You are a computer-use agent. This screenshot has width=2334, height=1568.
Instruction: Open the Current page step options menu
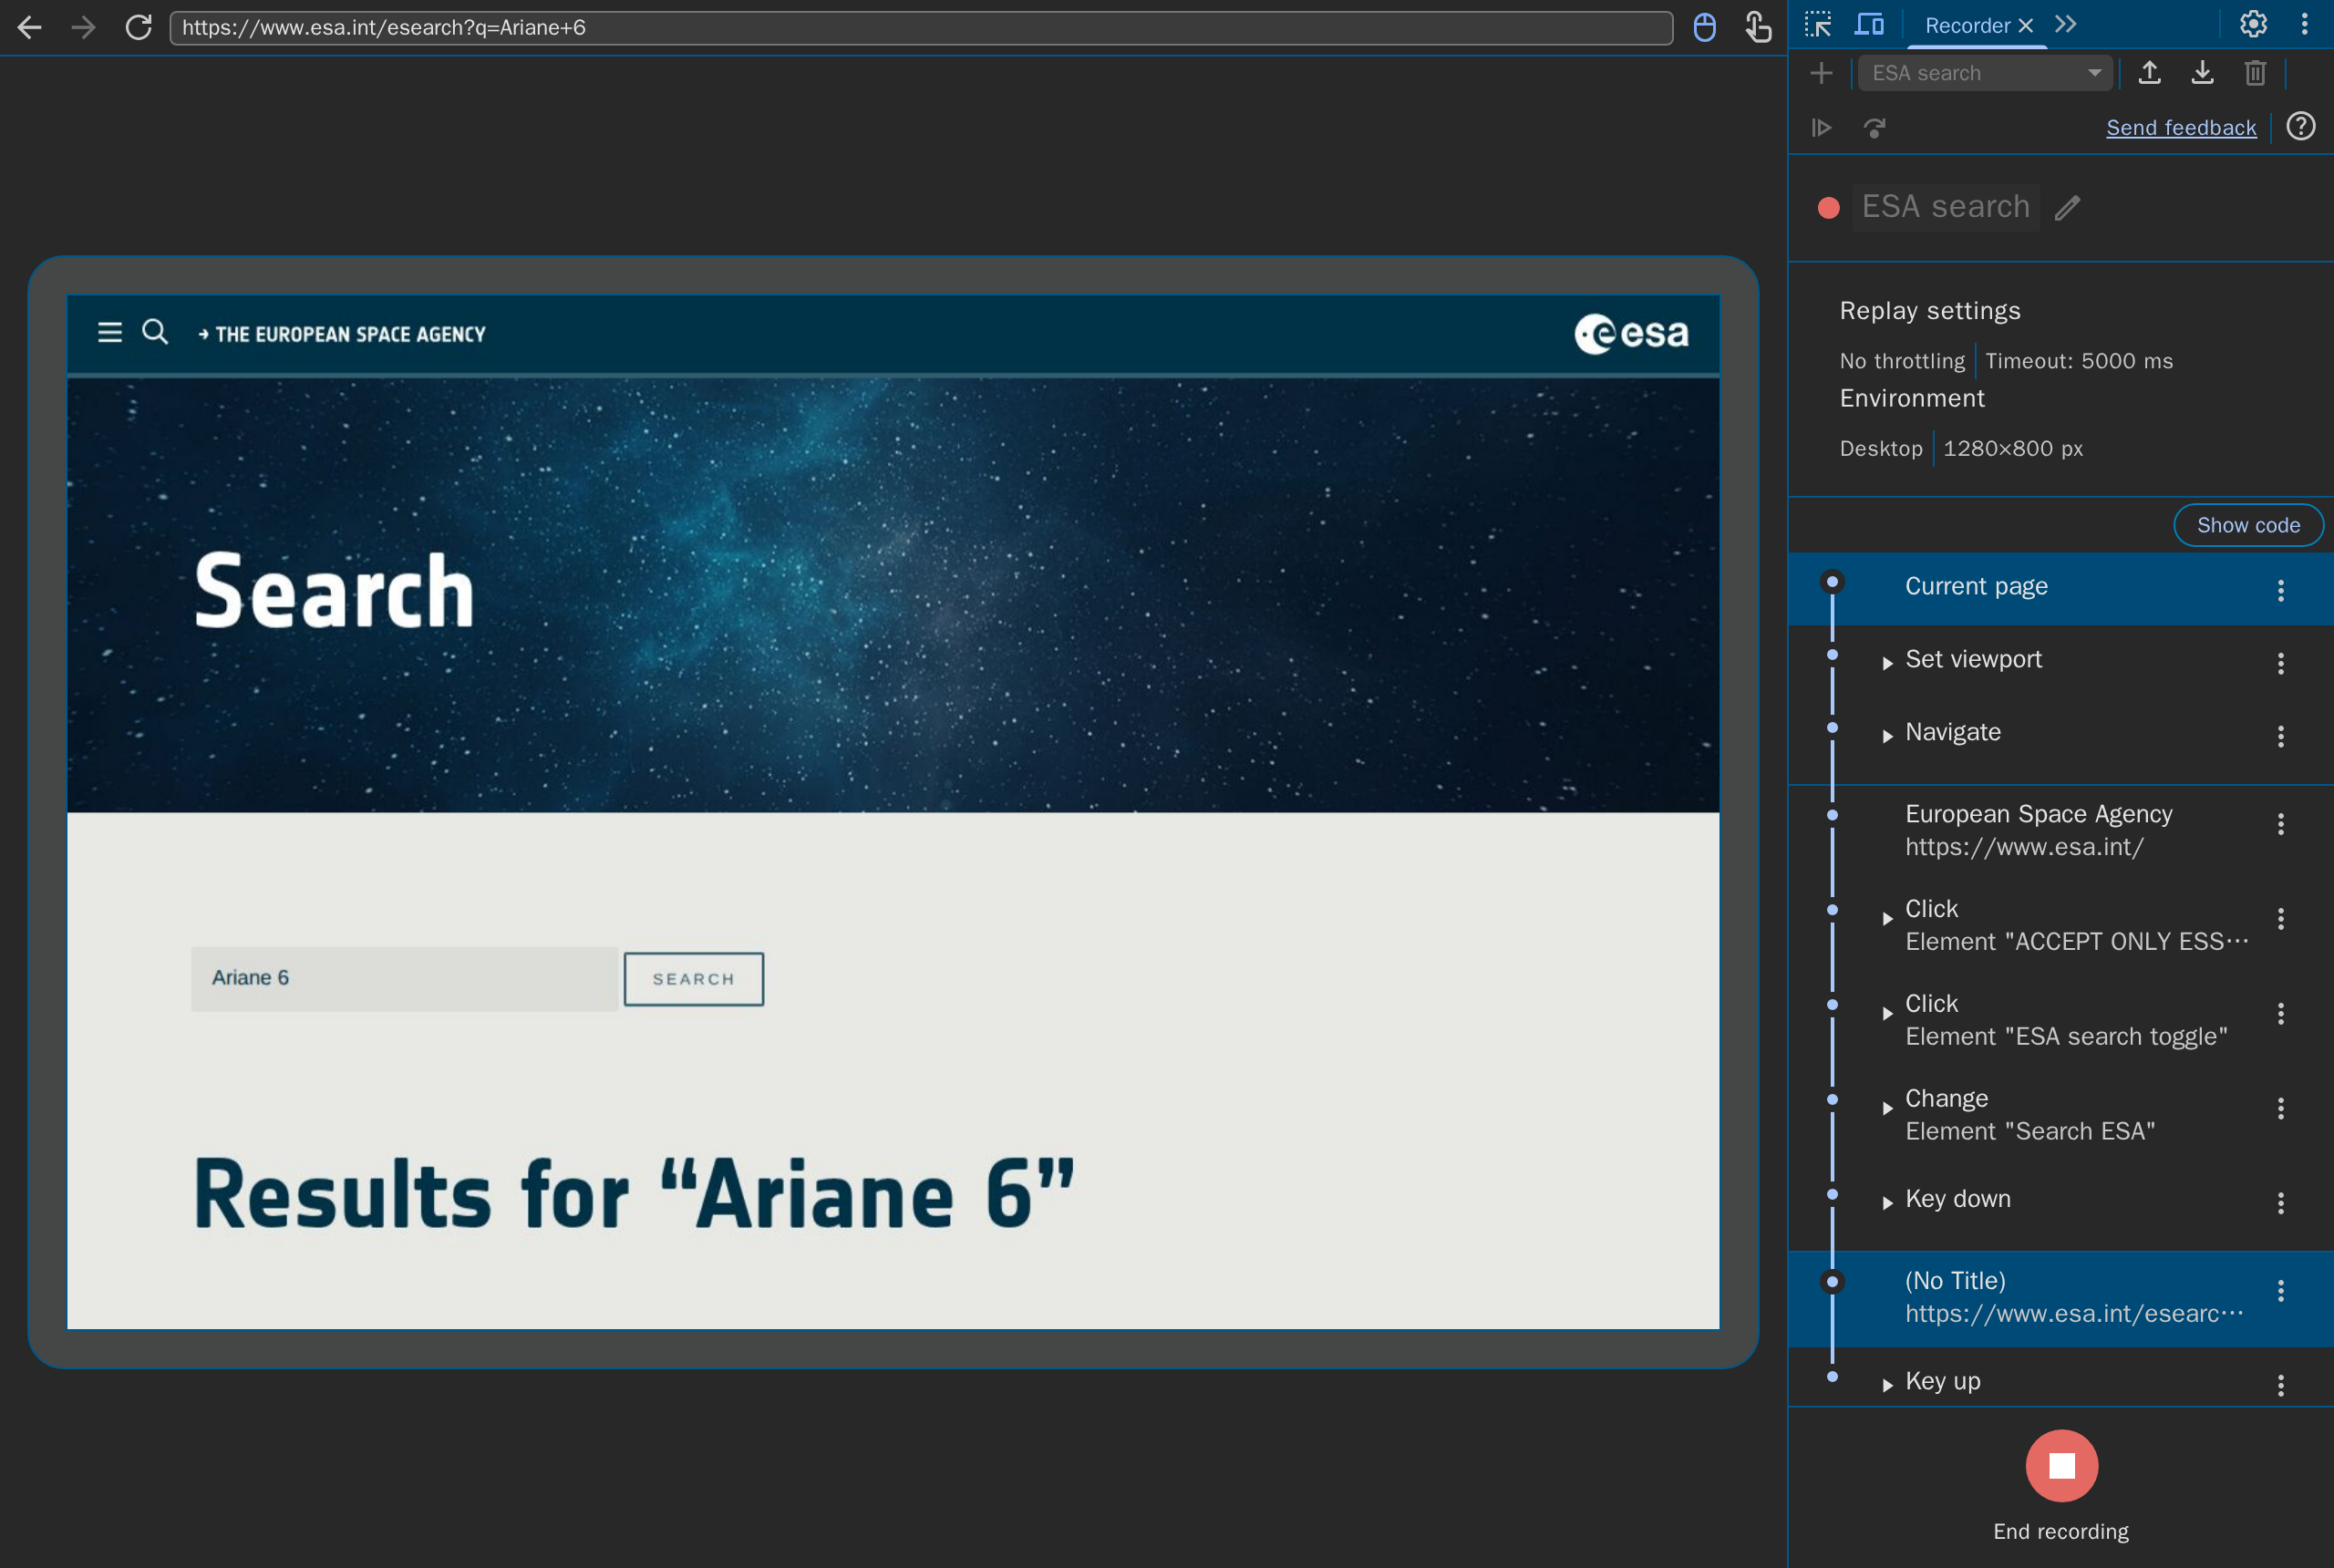(x=2281, y=590)
